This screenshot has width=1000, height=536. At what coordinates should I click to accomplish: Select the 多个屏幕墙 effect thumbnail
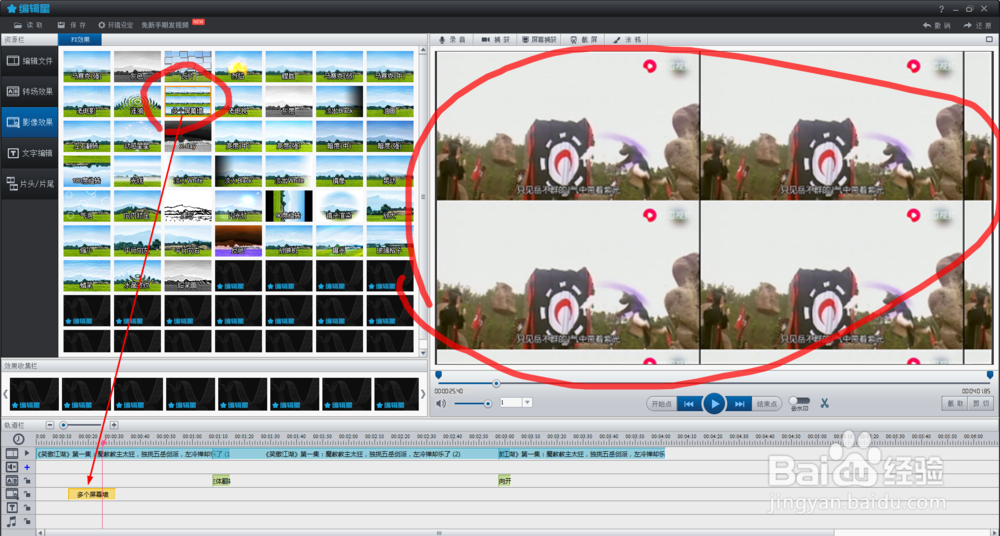[x=188, y=101]
